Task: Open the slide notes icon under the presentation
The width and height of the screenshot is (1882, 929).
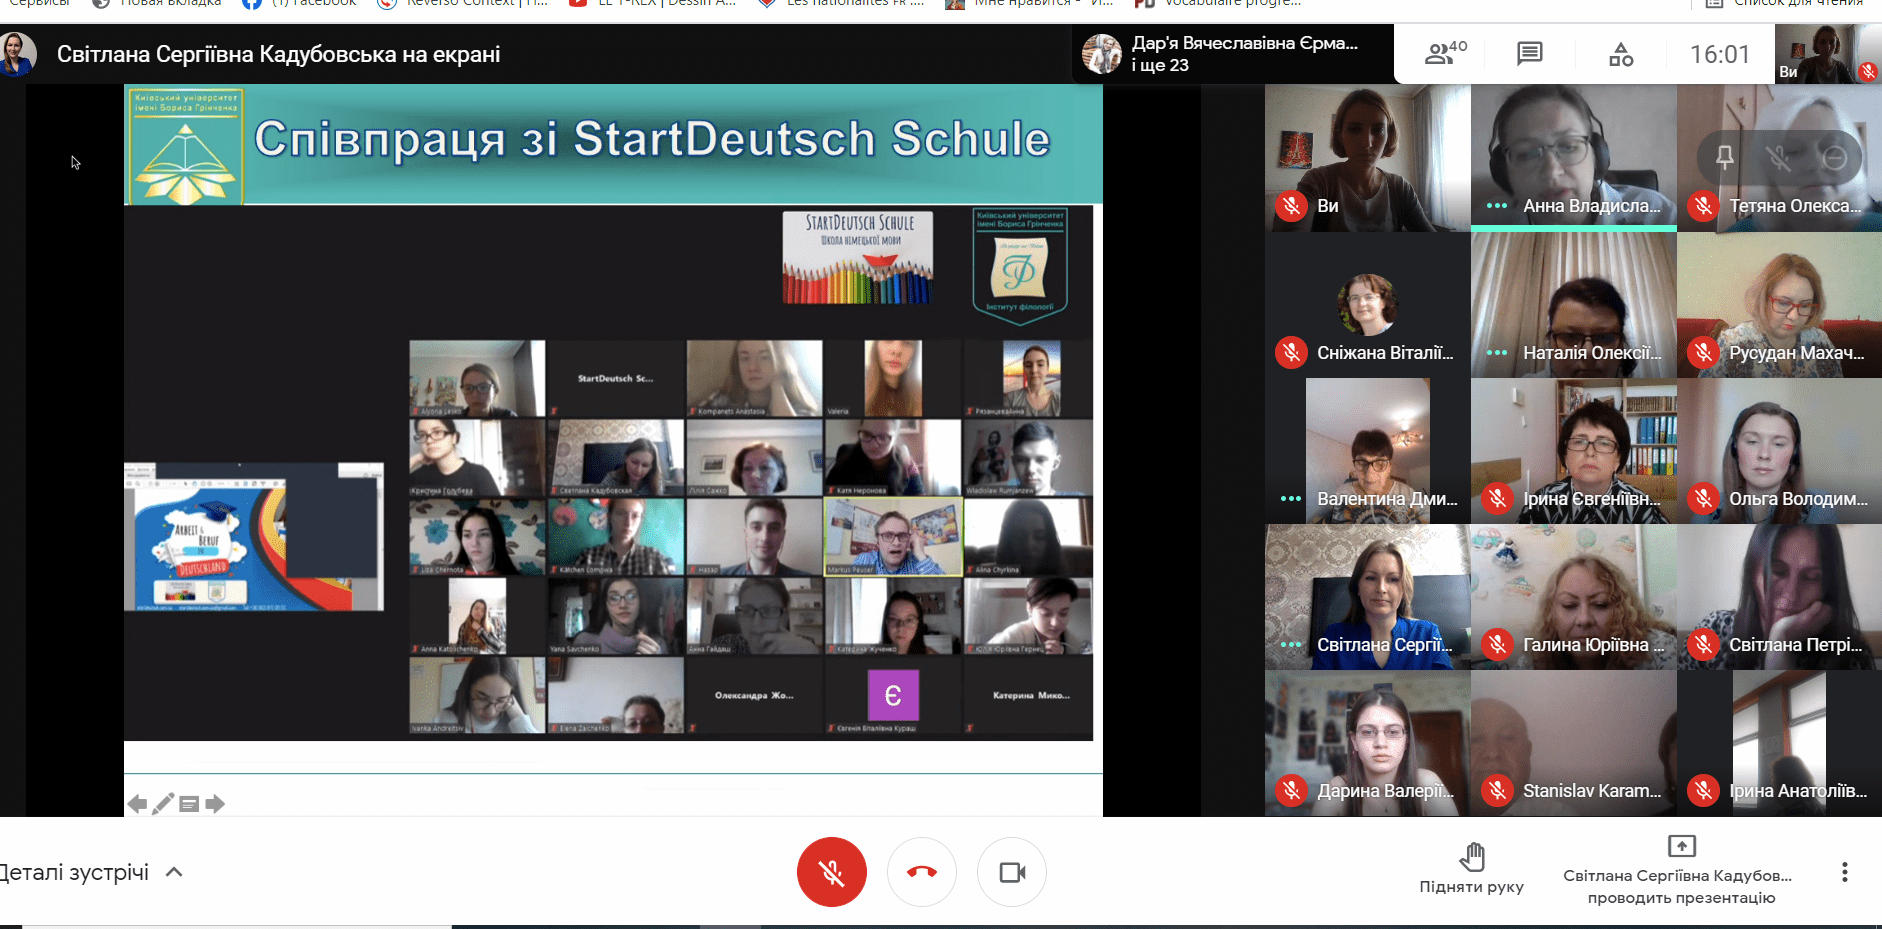Action: 189,803
